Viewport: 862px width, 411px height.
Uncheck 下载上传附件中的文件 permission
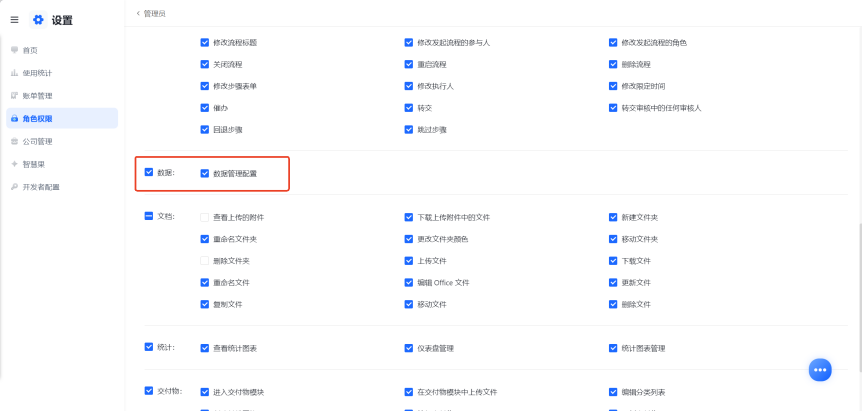pyautogui.click(x=408, y=217)
